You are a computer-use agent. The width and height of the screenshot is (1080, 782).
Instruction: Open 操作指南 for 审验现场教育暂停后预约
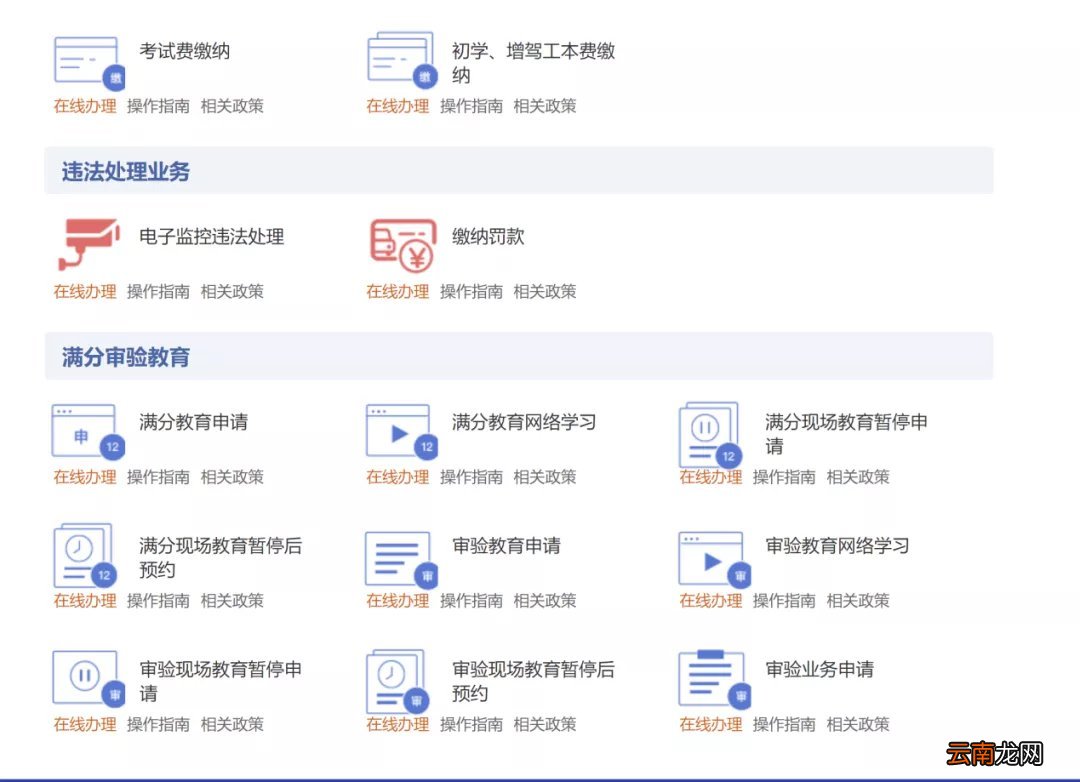pos(471,724)
